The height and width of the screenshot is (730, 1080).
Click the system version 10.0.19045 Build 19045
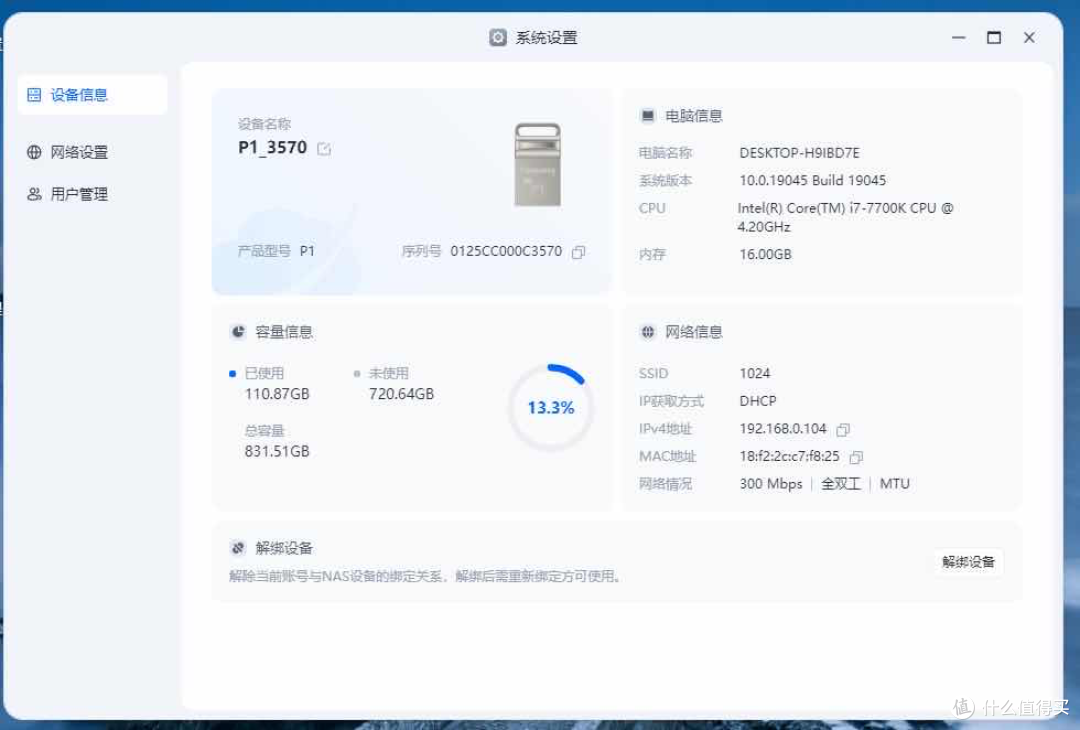(812, 180)
